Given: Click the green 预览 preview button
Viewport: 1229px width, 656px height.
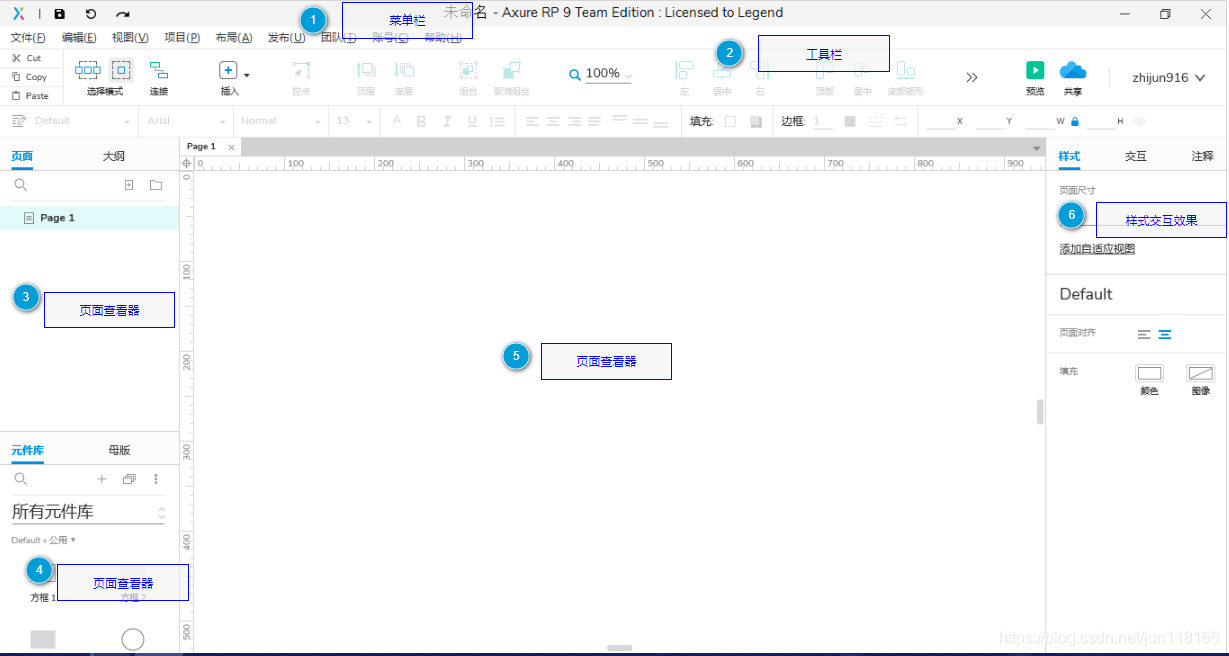Looking at the screenshot, I should (1035, 70).
